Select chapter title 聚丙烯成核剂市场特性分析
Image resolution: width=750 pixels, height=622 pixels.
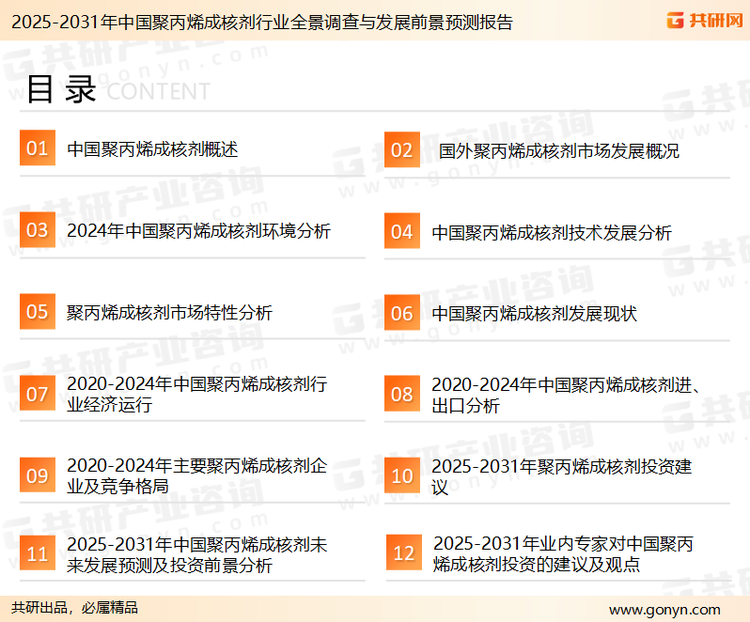click(169, 313)
